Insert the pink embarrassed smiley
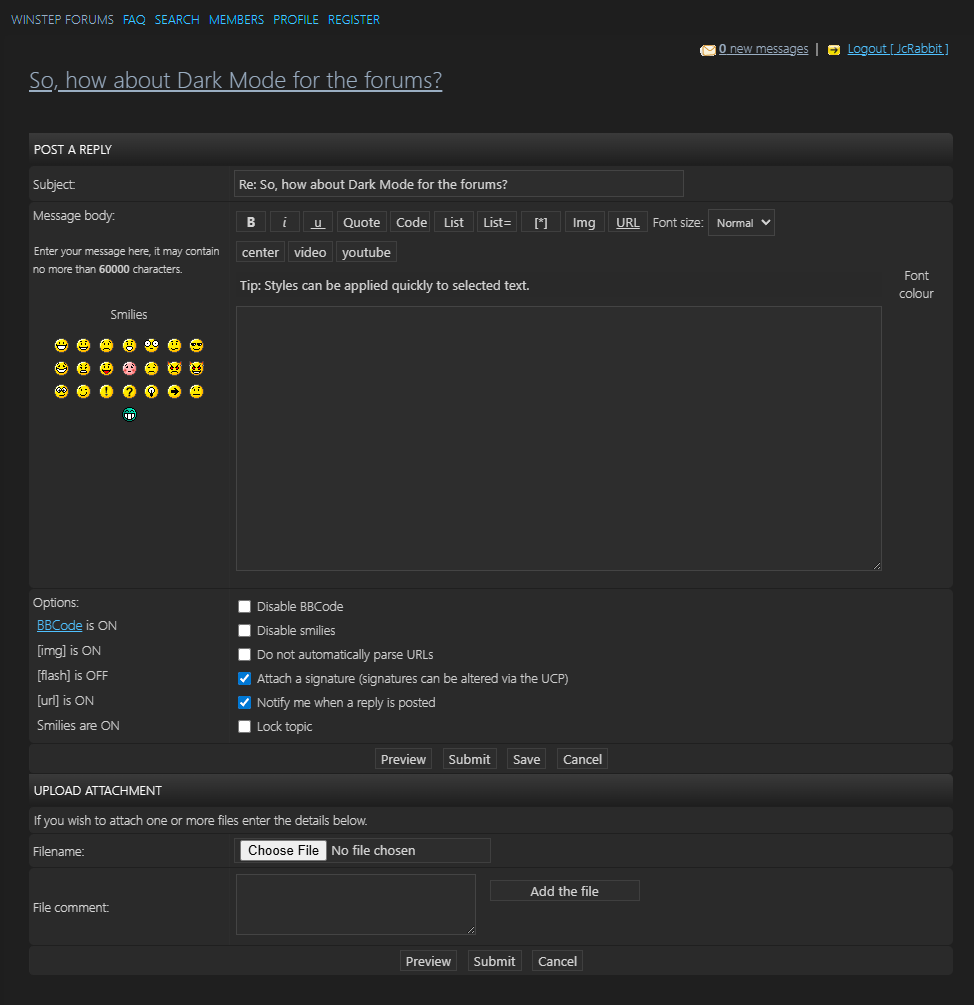Viewport: 974px width, 1005px height. 129,368
